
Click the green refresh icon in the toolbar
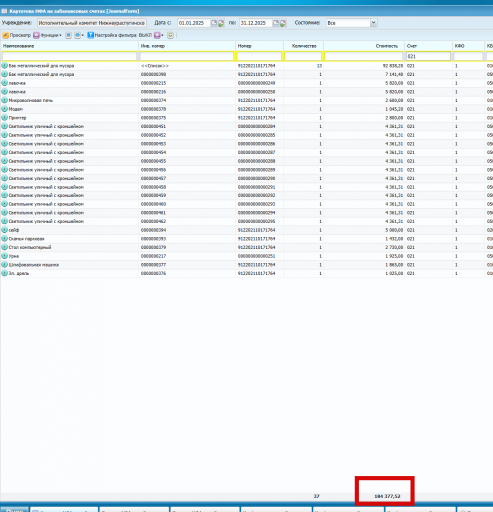coord(170,35)
